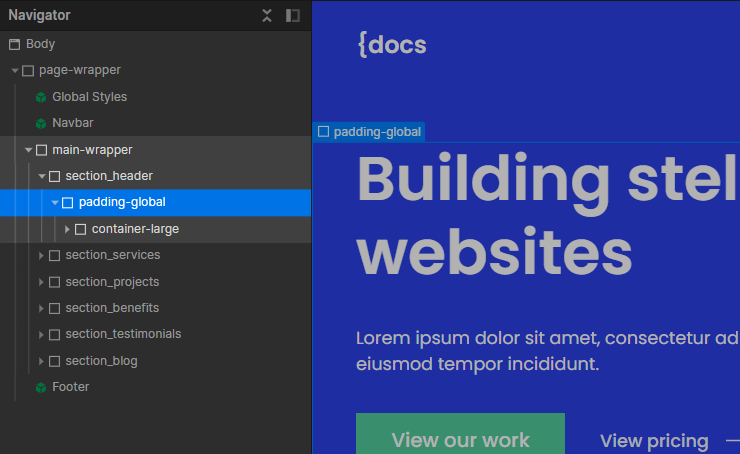This screenshot has width=740, height=454.
Task: Expand the section_projects node
Action: click(41, 282)
